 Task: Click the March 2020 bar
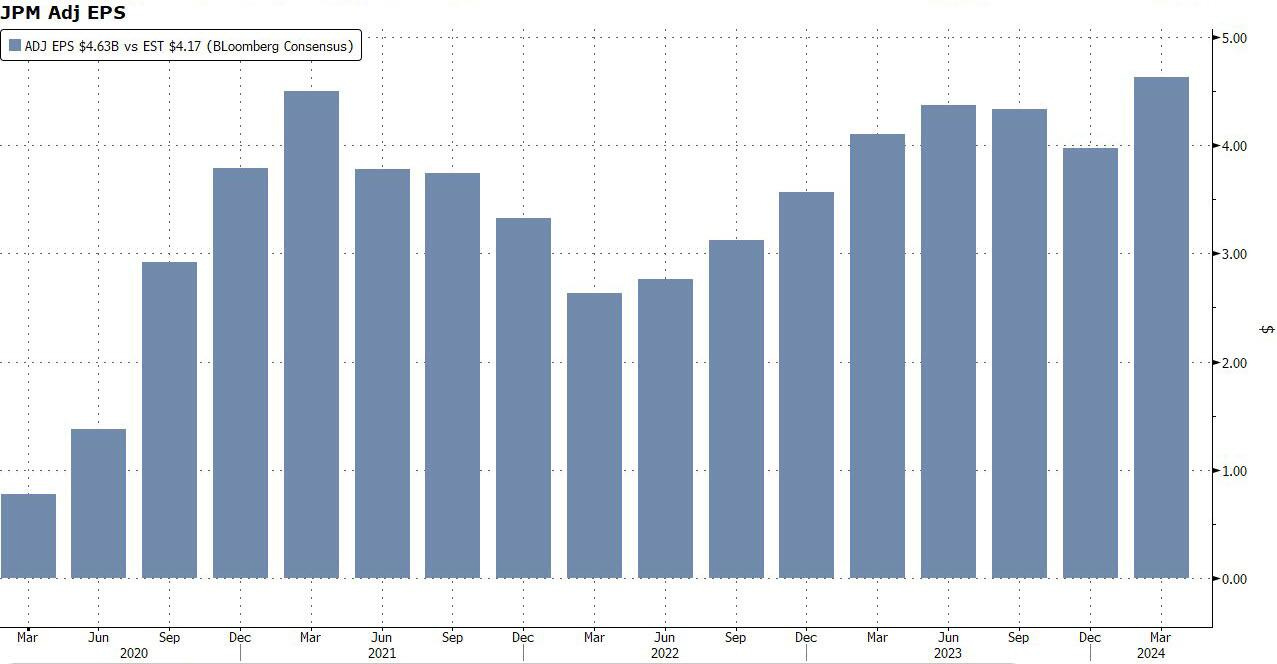click(28, 536)
